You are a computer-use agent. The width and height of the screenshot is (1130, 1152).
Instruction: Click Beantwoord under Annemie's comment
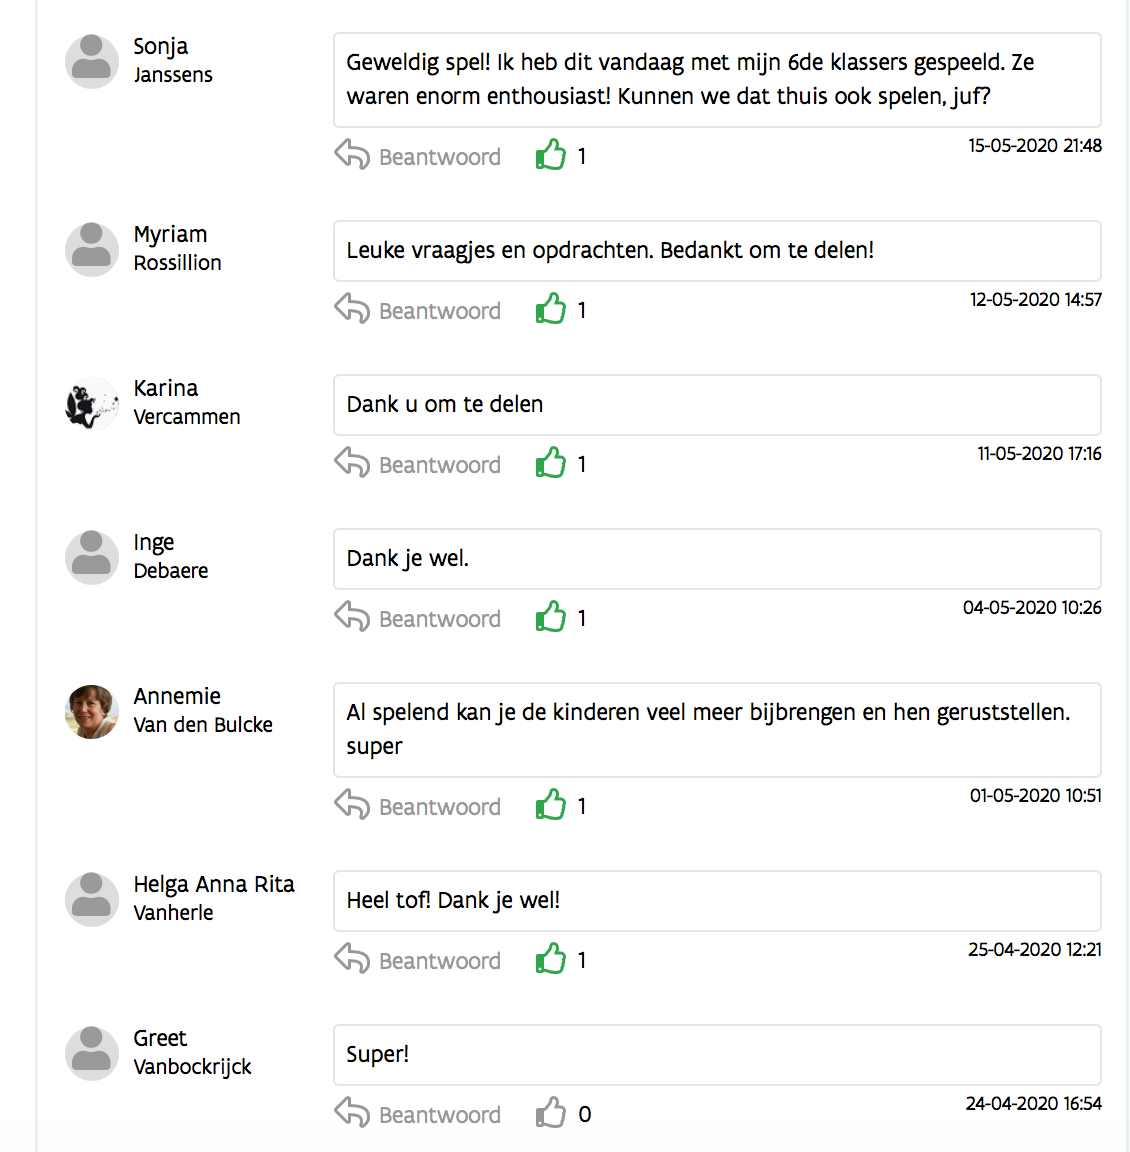[439, 807]
